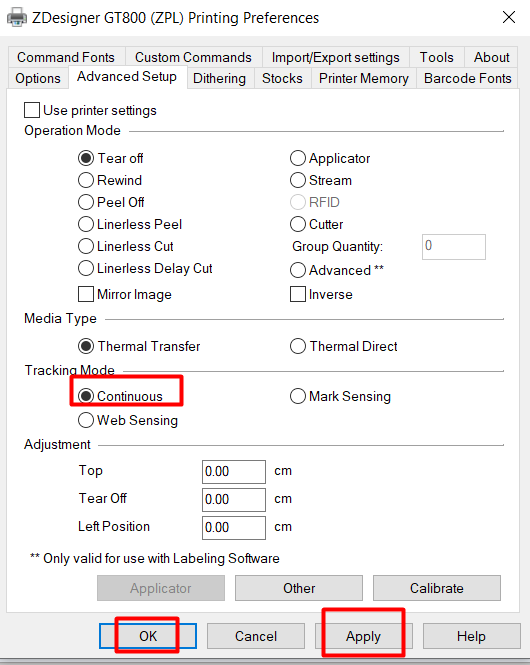The width and height of the screenshot is (530, 665).
Task: Enable Use printer settings checkbox
Action: 32,110
